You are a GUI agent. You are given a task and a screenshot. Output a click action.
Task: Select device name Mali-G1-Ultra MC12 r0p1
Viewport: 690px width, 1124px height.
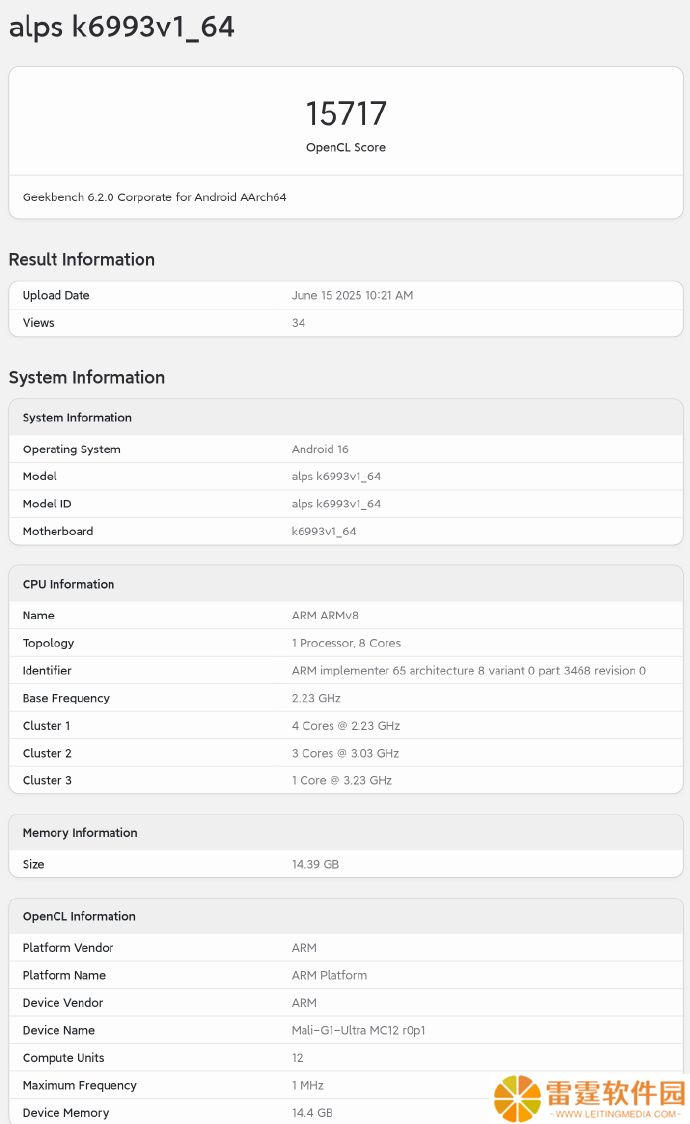358,1030
